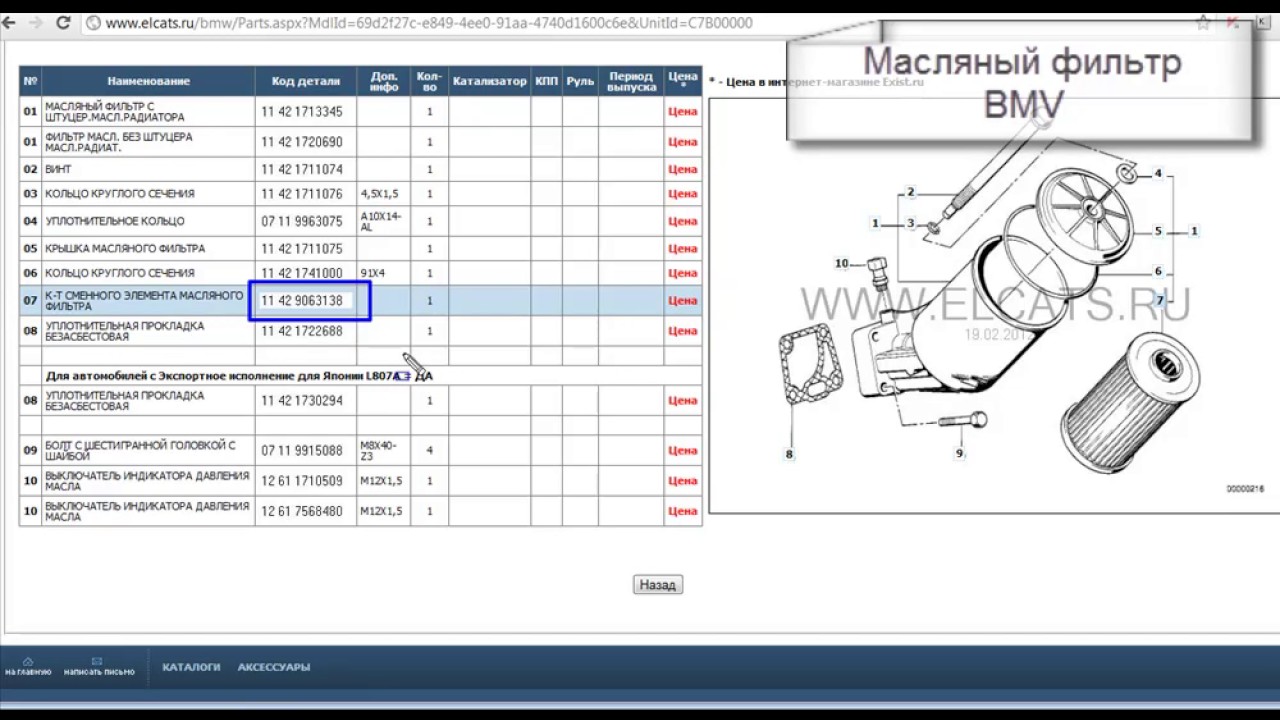Click callout number 8 in the diagram
This screenshot has width=1280, height=720.
tap(789, 454)
